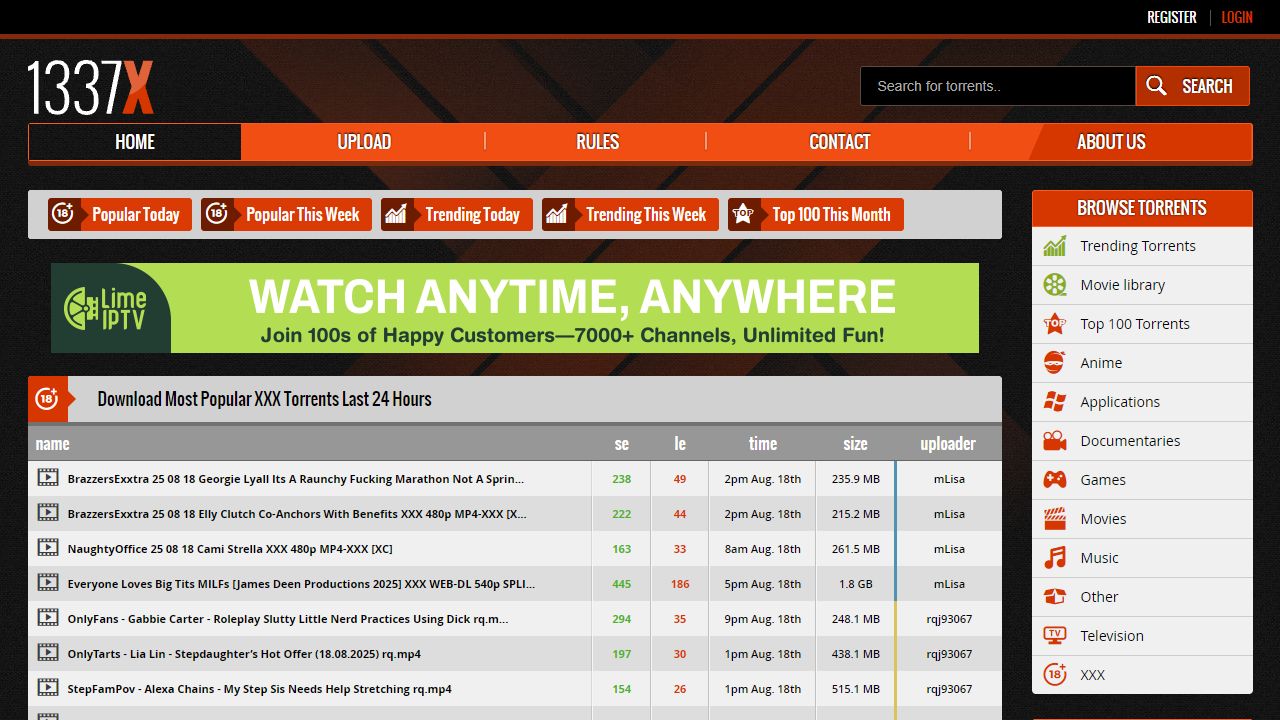Click the le column header
Screen dimensions: 1280x720
680,444
